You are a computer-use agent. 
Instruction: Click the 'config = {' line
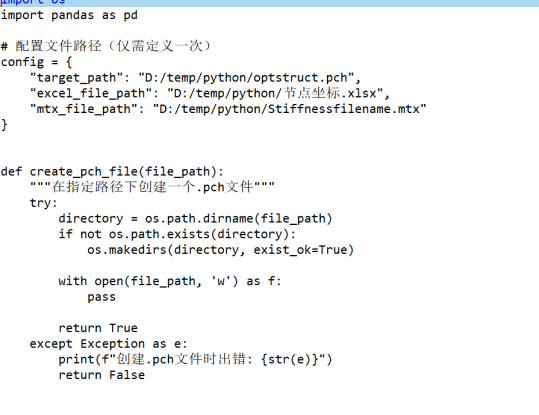[x=36, y=62]
